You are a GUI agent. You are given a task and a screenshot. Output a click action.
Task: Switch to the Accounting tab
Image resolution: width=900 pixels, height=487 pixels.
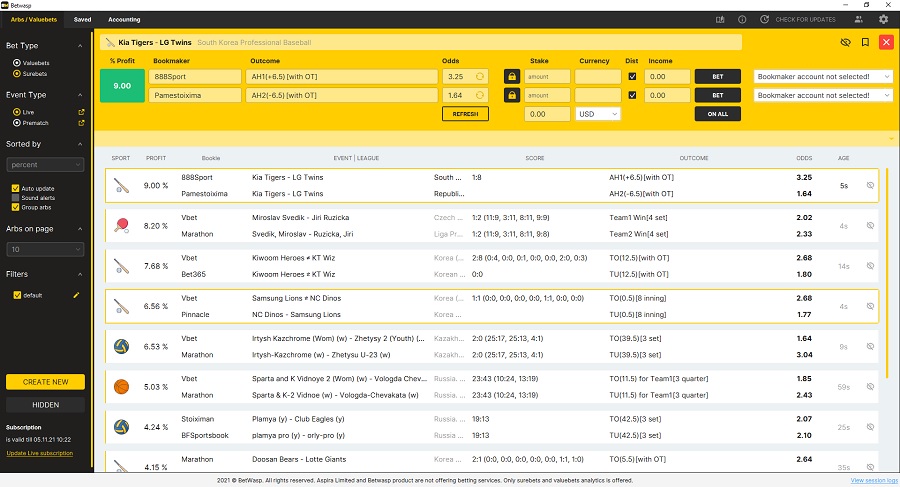point(124,20)
